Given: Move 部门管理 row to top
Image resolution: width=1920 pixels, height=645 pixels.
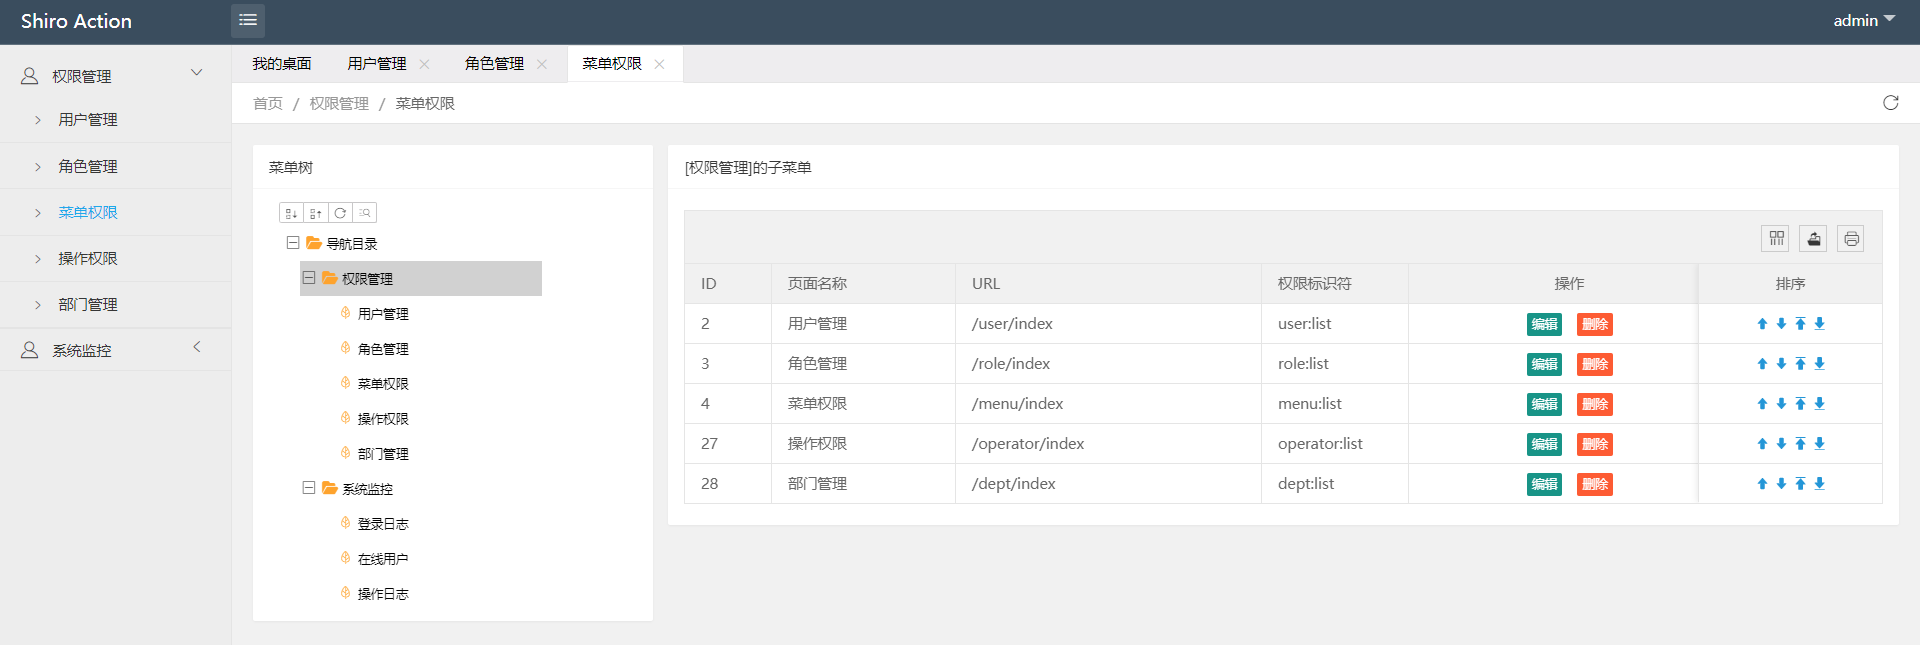Looking at the screenshot, I should pyautogui.click(x=1800, y=484).
